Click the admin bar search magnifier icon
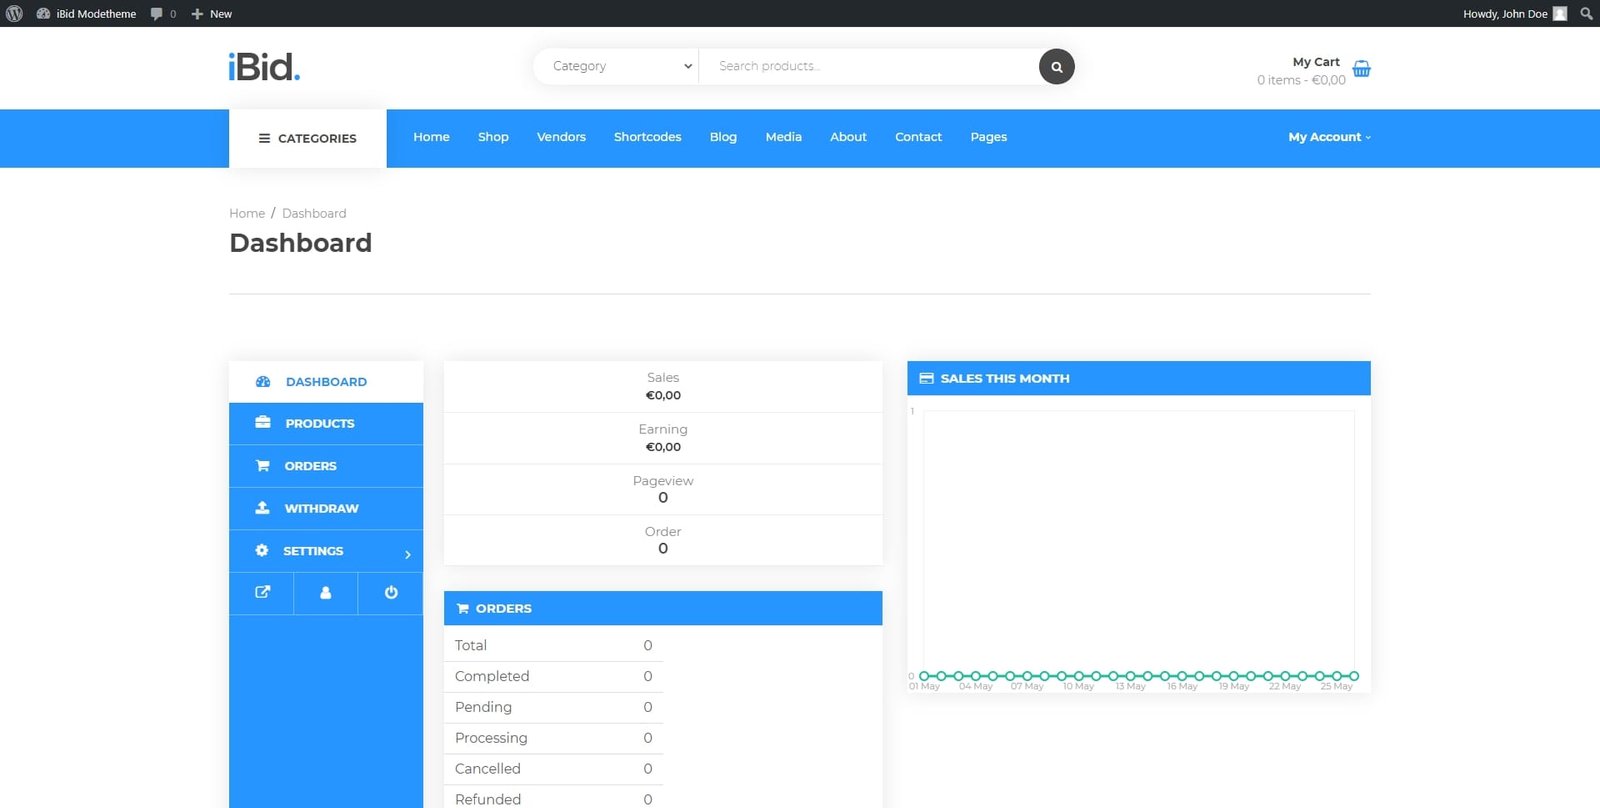The image size is (1600, 808). (x=1586, y=14)
